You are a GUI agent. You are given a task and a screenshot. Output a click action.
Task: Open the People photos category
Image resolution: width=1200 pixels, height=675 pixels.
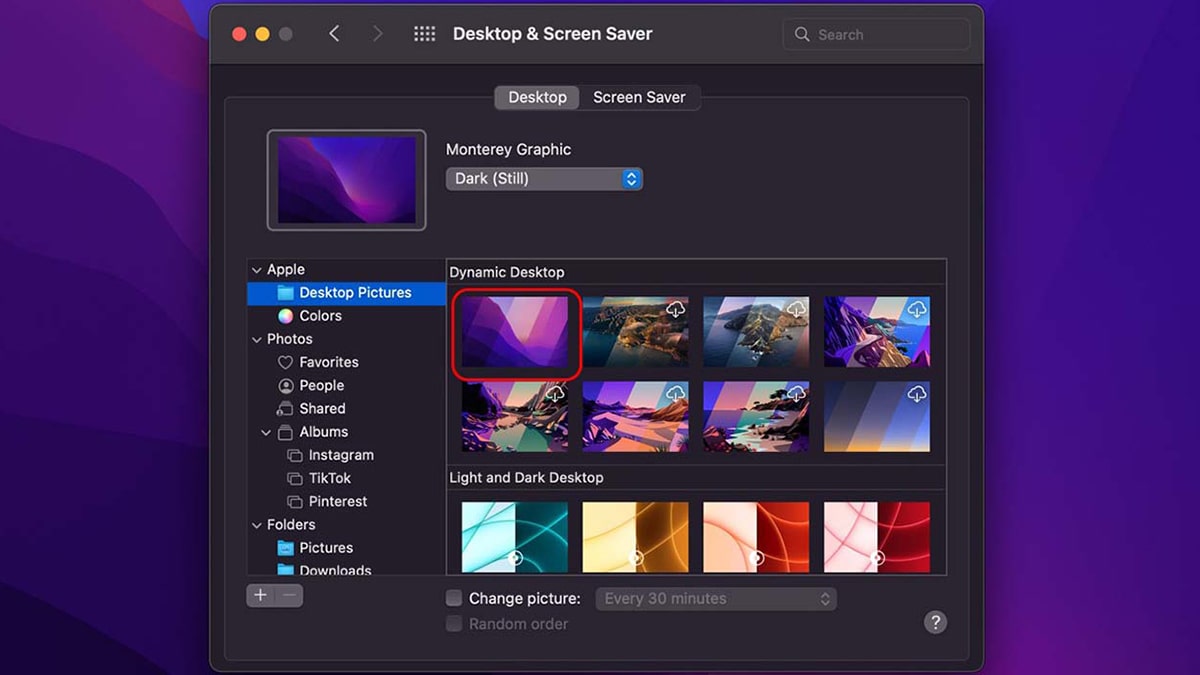tap(321, 385)
